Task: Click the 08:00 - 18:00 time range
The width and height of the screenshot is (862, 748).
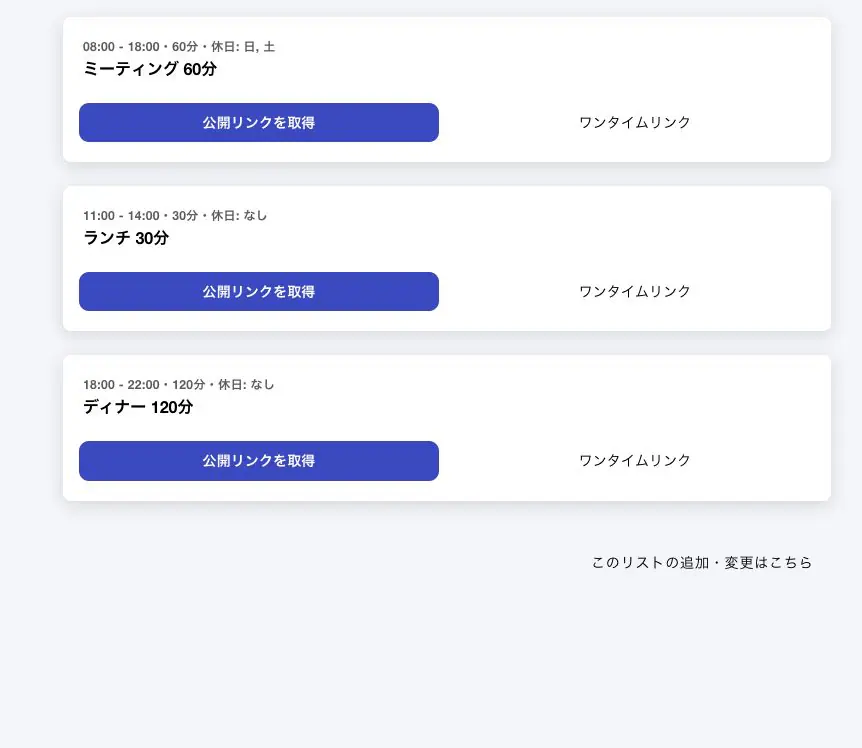Action: pyautogui.click(x=120, y=47)
